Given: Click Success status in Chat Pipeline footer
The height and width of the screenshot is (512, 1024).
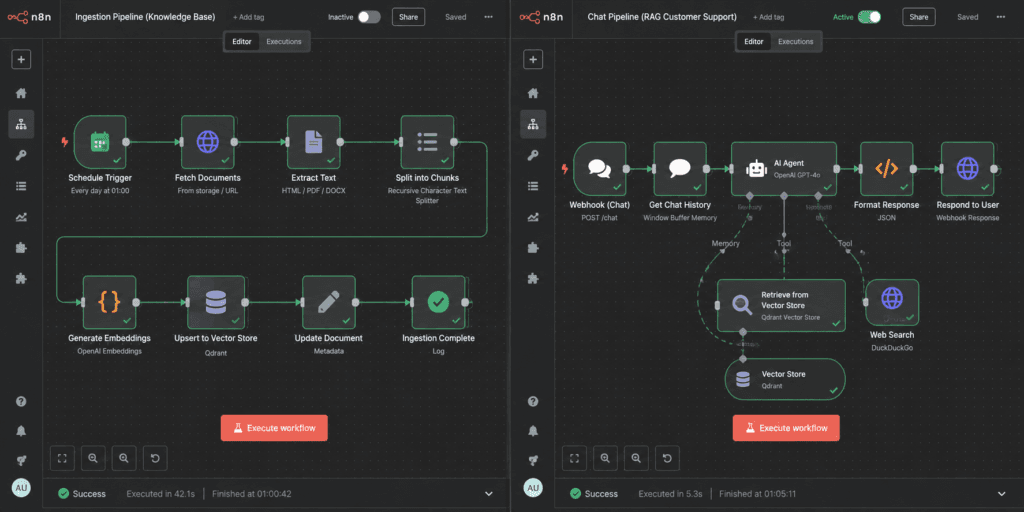Looking at the screenshot, I should point(594,494).
